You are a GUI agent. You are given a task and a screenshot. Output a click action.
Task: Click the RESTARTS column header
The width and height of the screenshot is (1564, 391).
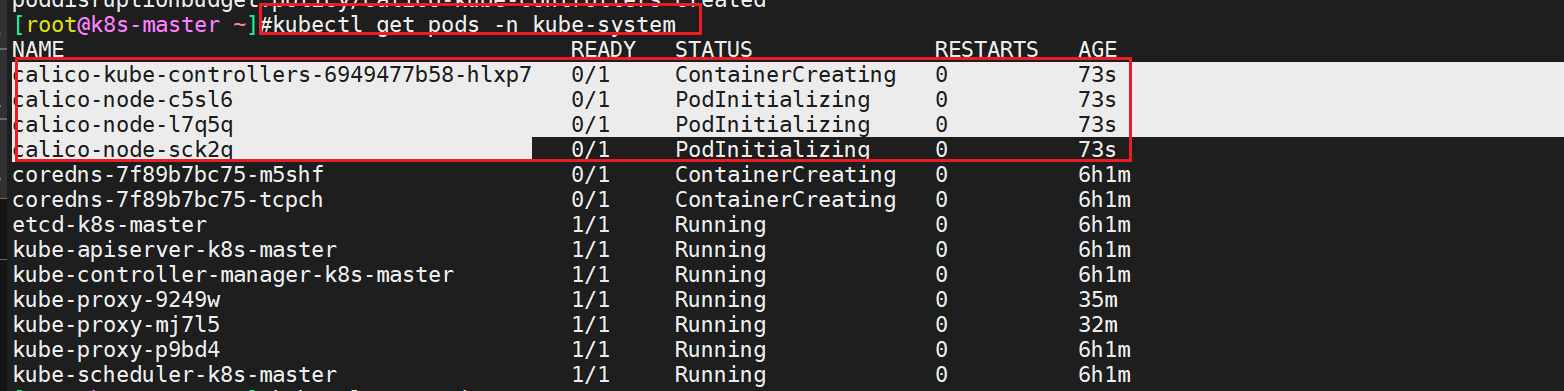coord(987,49)
